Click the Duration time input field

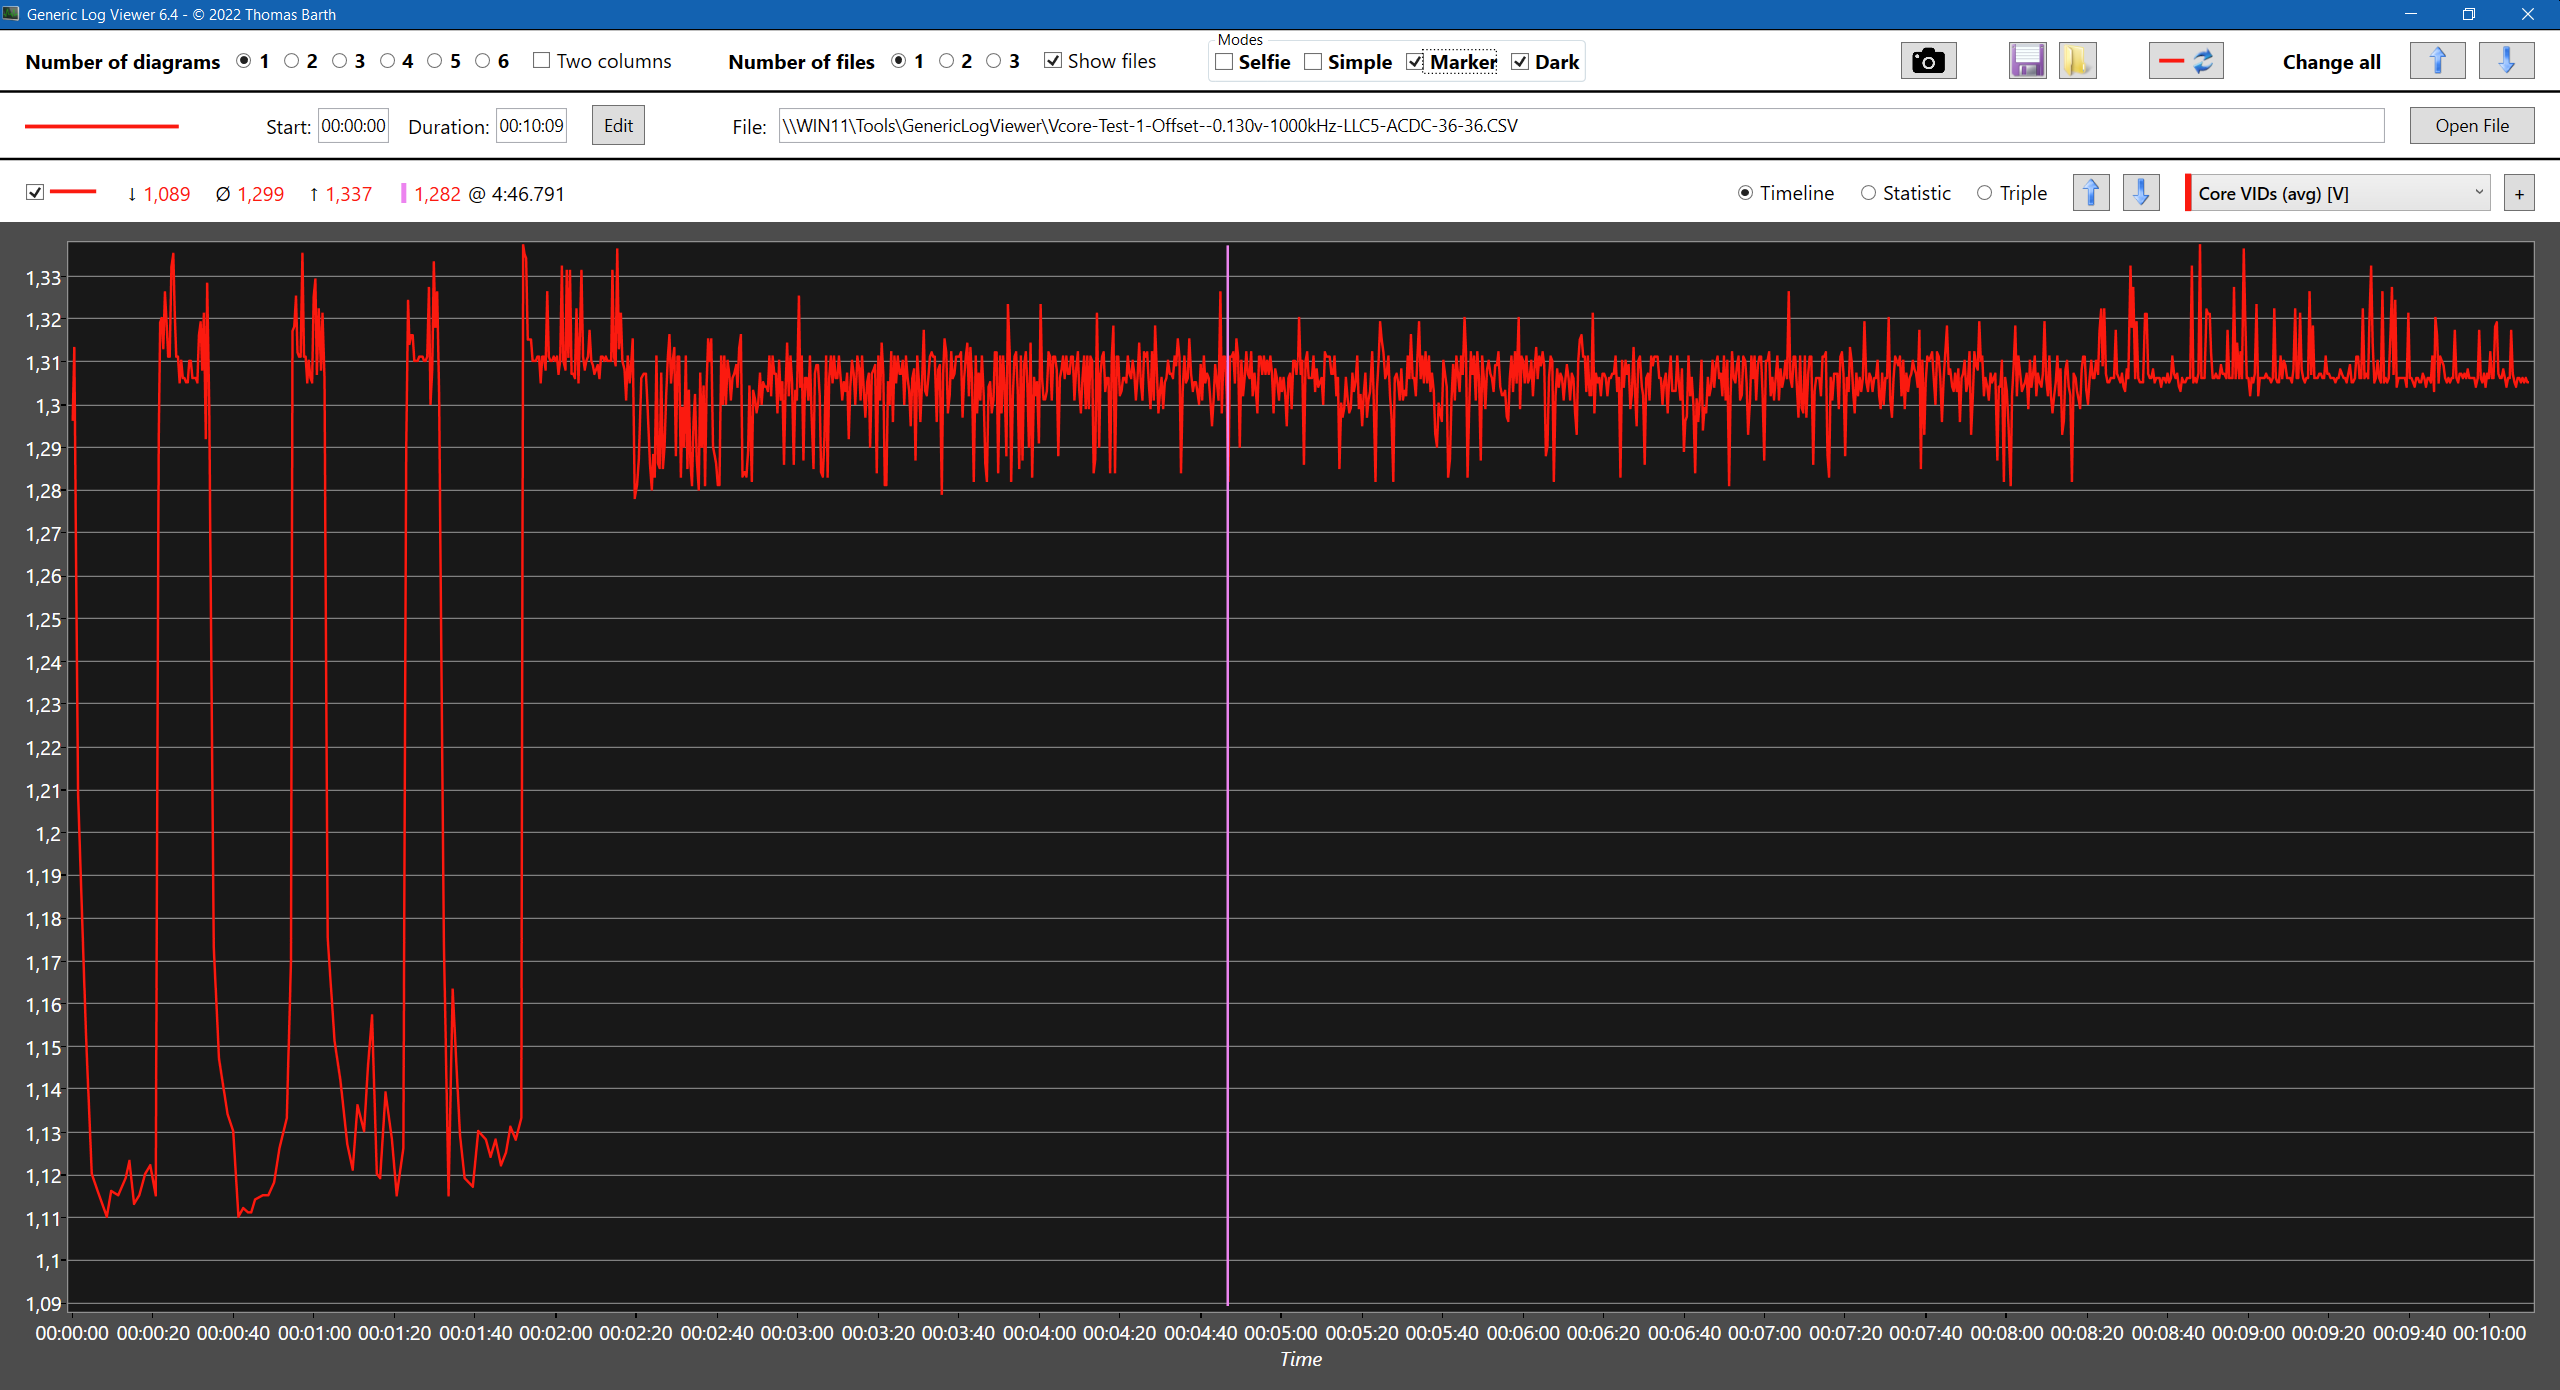[x=531, y=126]
